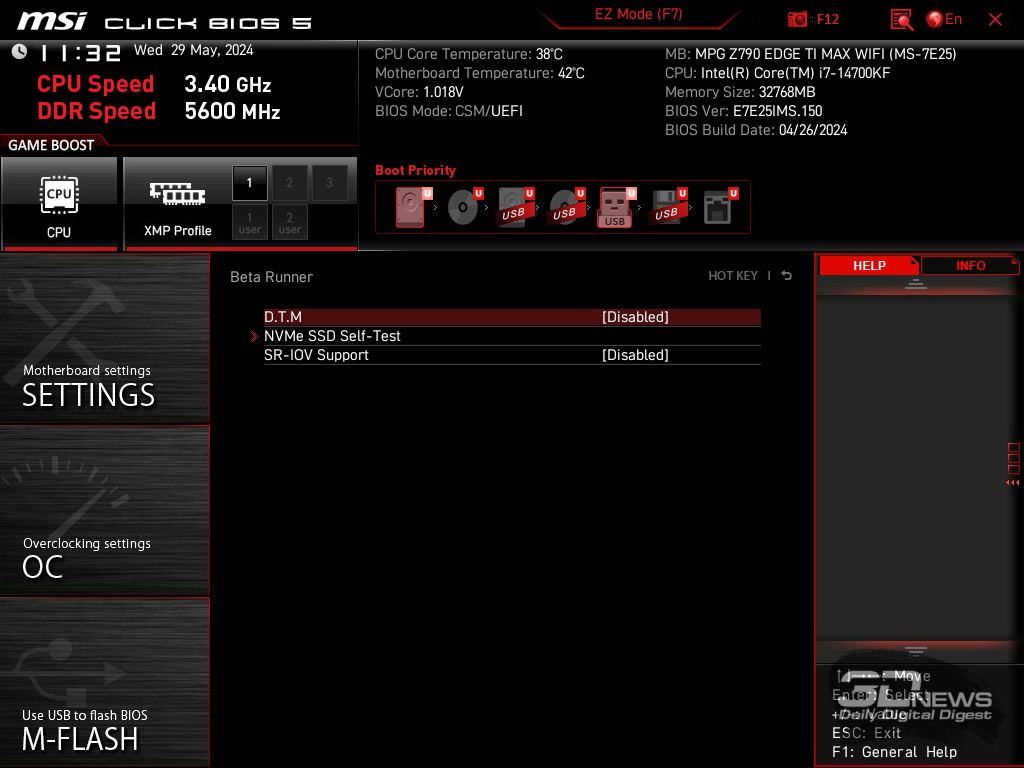1024x768 pixels.
Task: Open the HOT KEY list
Action: pos(733,276)
